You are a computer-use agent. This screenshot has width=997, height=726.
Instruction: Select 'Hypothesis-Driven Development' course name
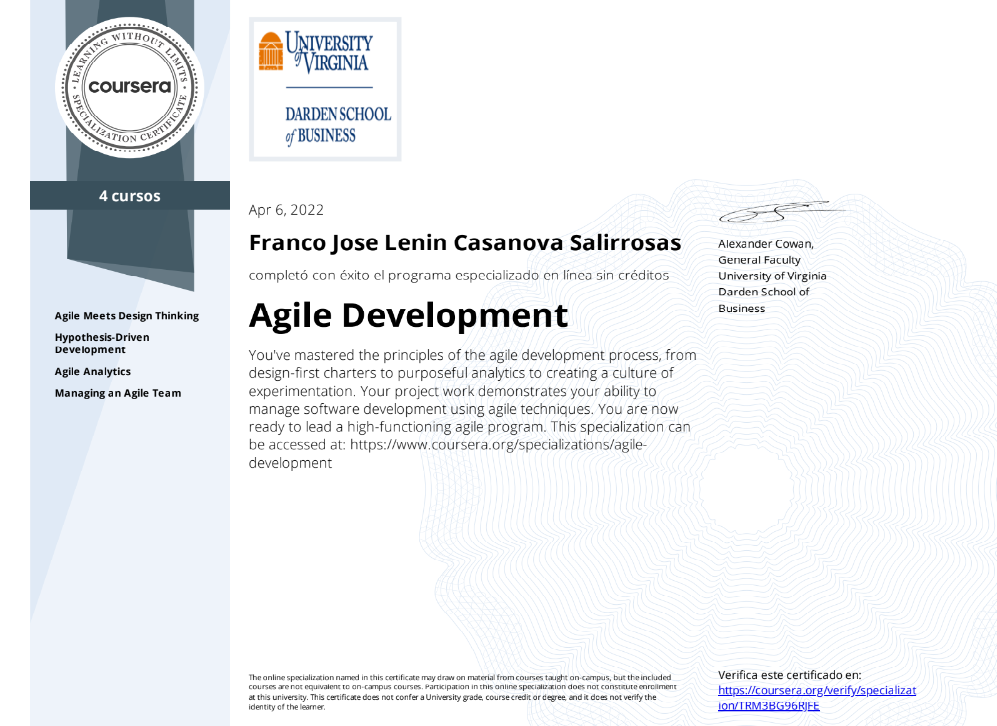pyautogui.click(x=102, y=343)
